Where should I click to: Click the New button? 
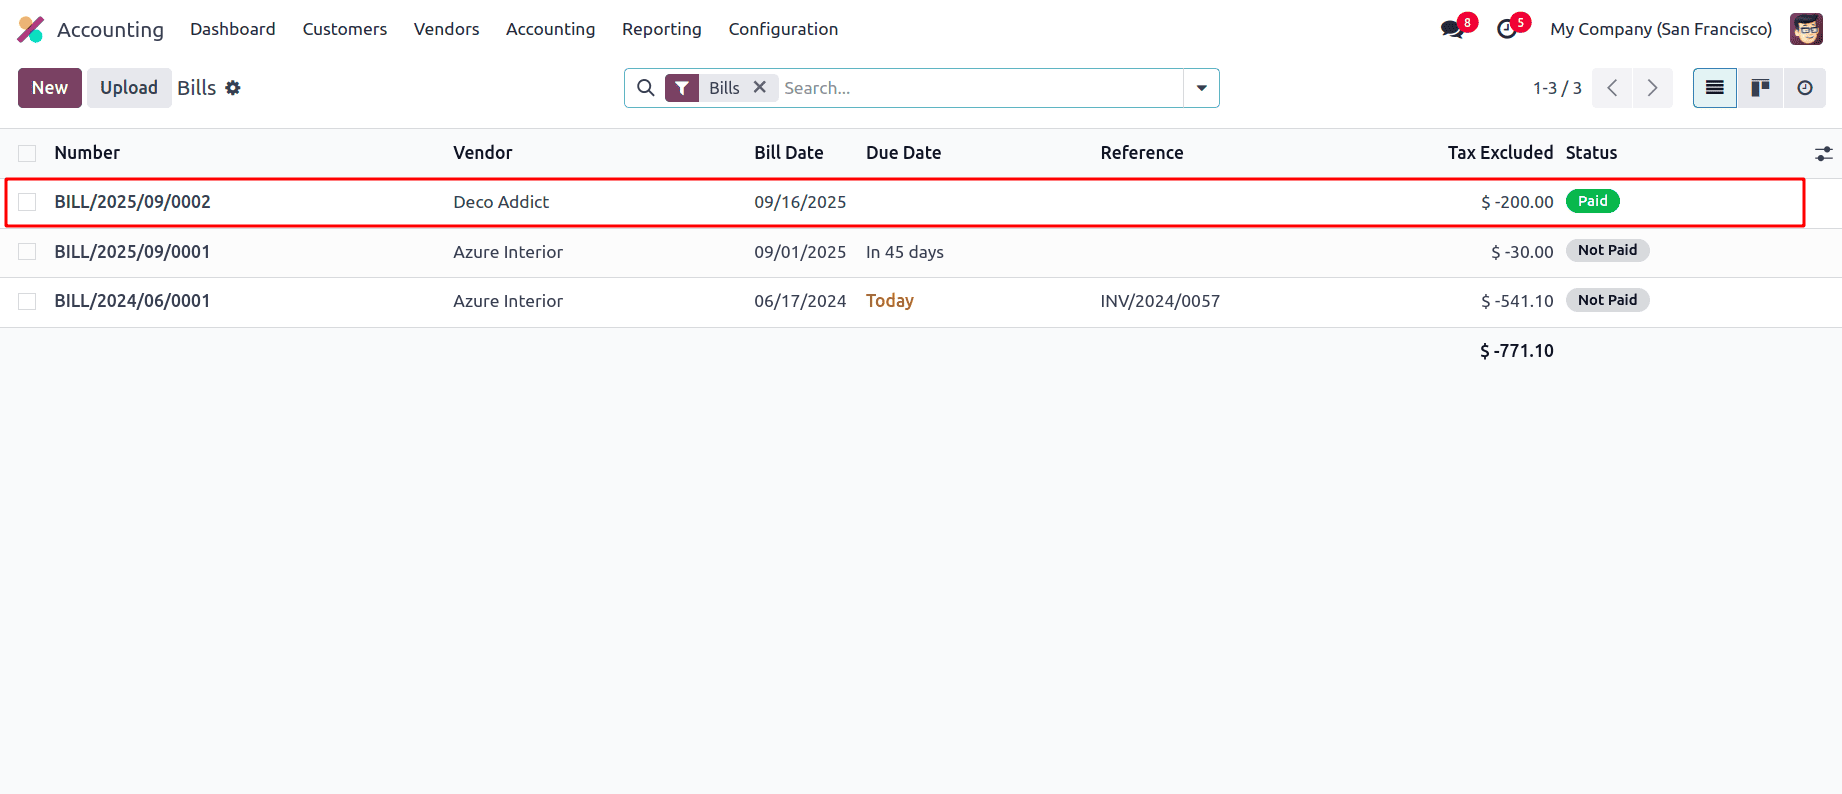coord(50,88)
